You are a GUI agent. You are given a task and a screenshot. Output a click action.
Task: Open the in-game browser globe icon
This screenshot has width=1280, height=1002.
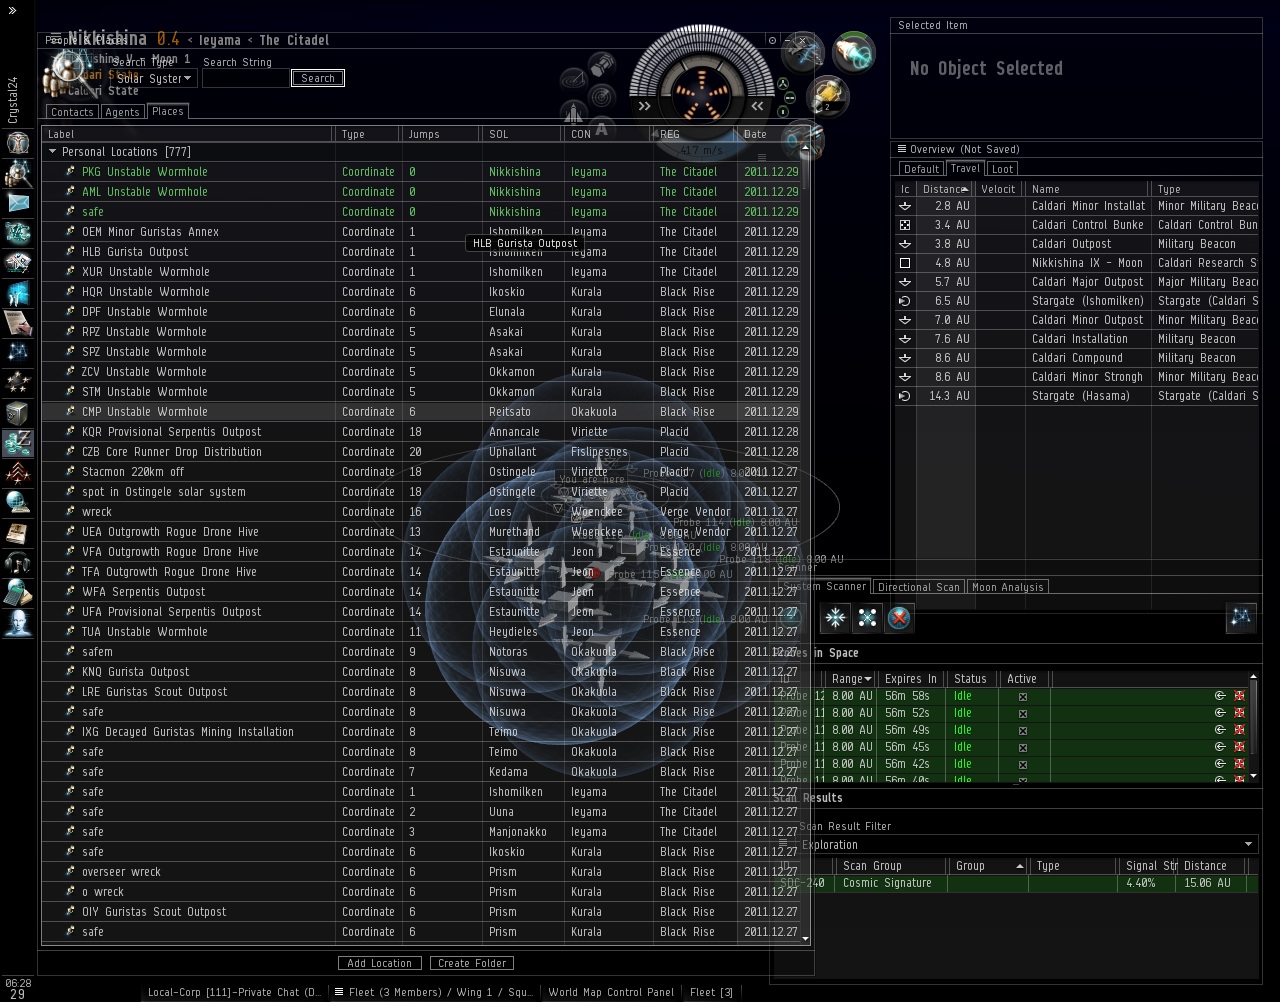(18, 503)
